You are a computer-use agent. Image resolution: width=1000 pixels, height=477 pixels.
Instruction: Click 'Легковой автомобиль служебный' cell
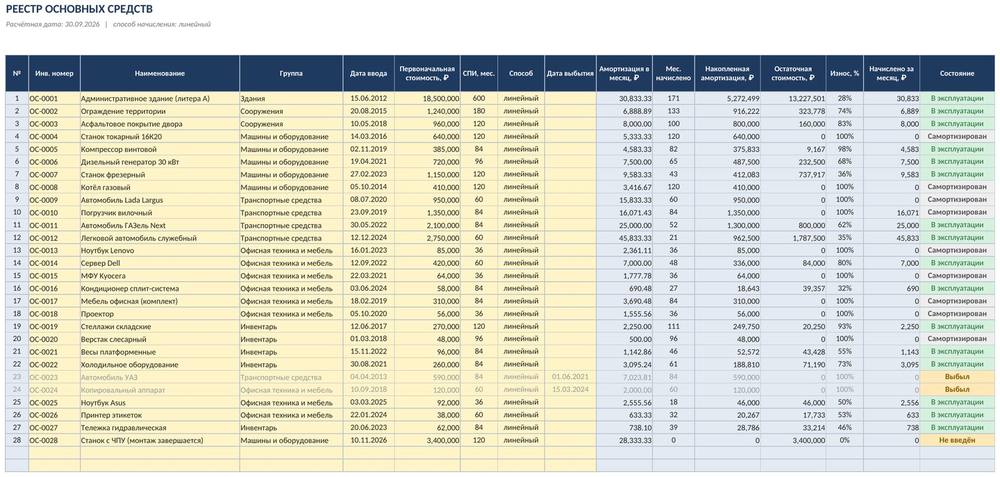(159, 238)
